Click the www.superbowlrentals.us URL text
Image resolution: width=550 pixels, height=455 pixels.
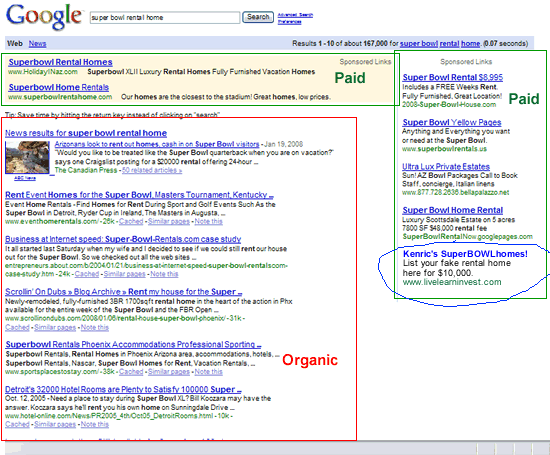(x=444, y=149)
